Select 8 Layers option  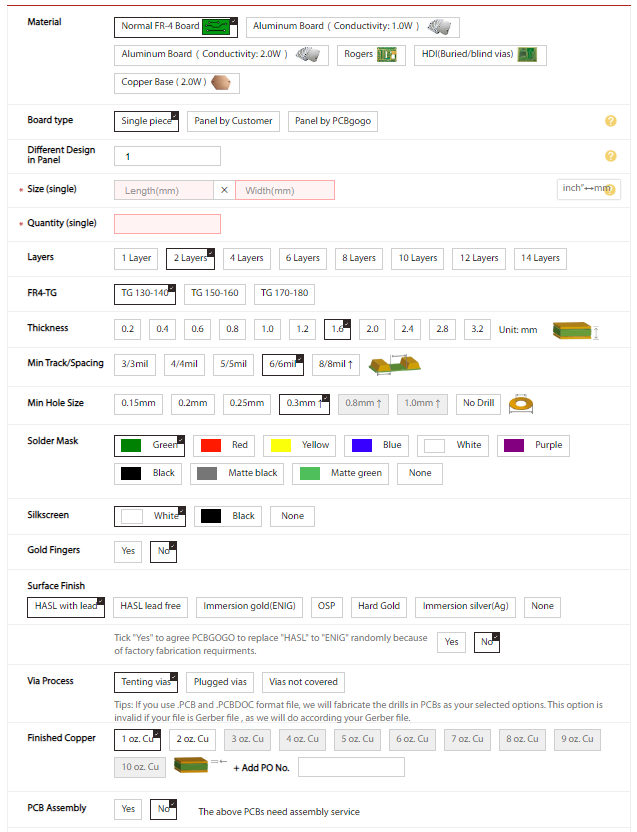coord(359,258)
